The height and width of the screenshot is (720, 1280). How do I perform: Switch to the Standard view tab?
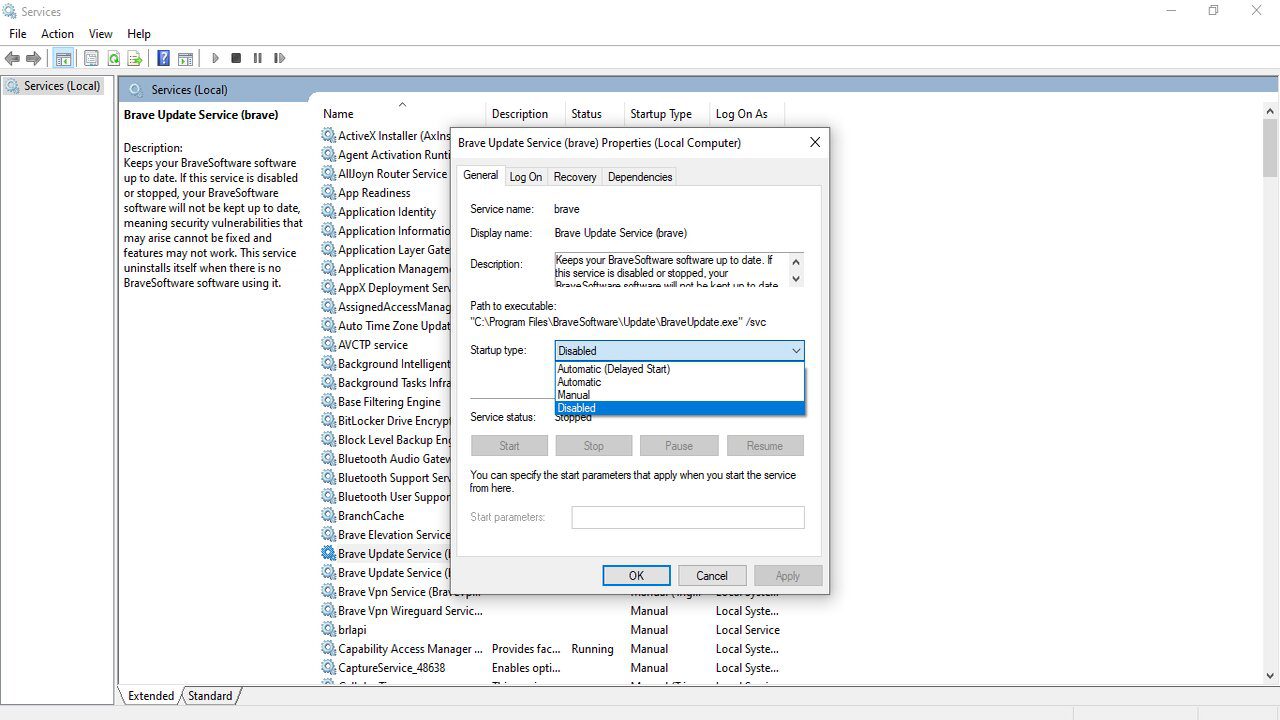click(x=210, y=696)
